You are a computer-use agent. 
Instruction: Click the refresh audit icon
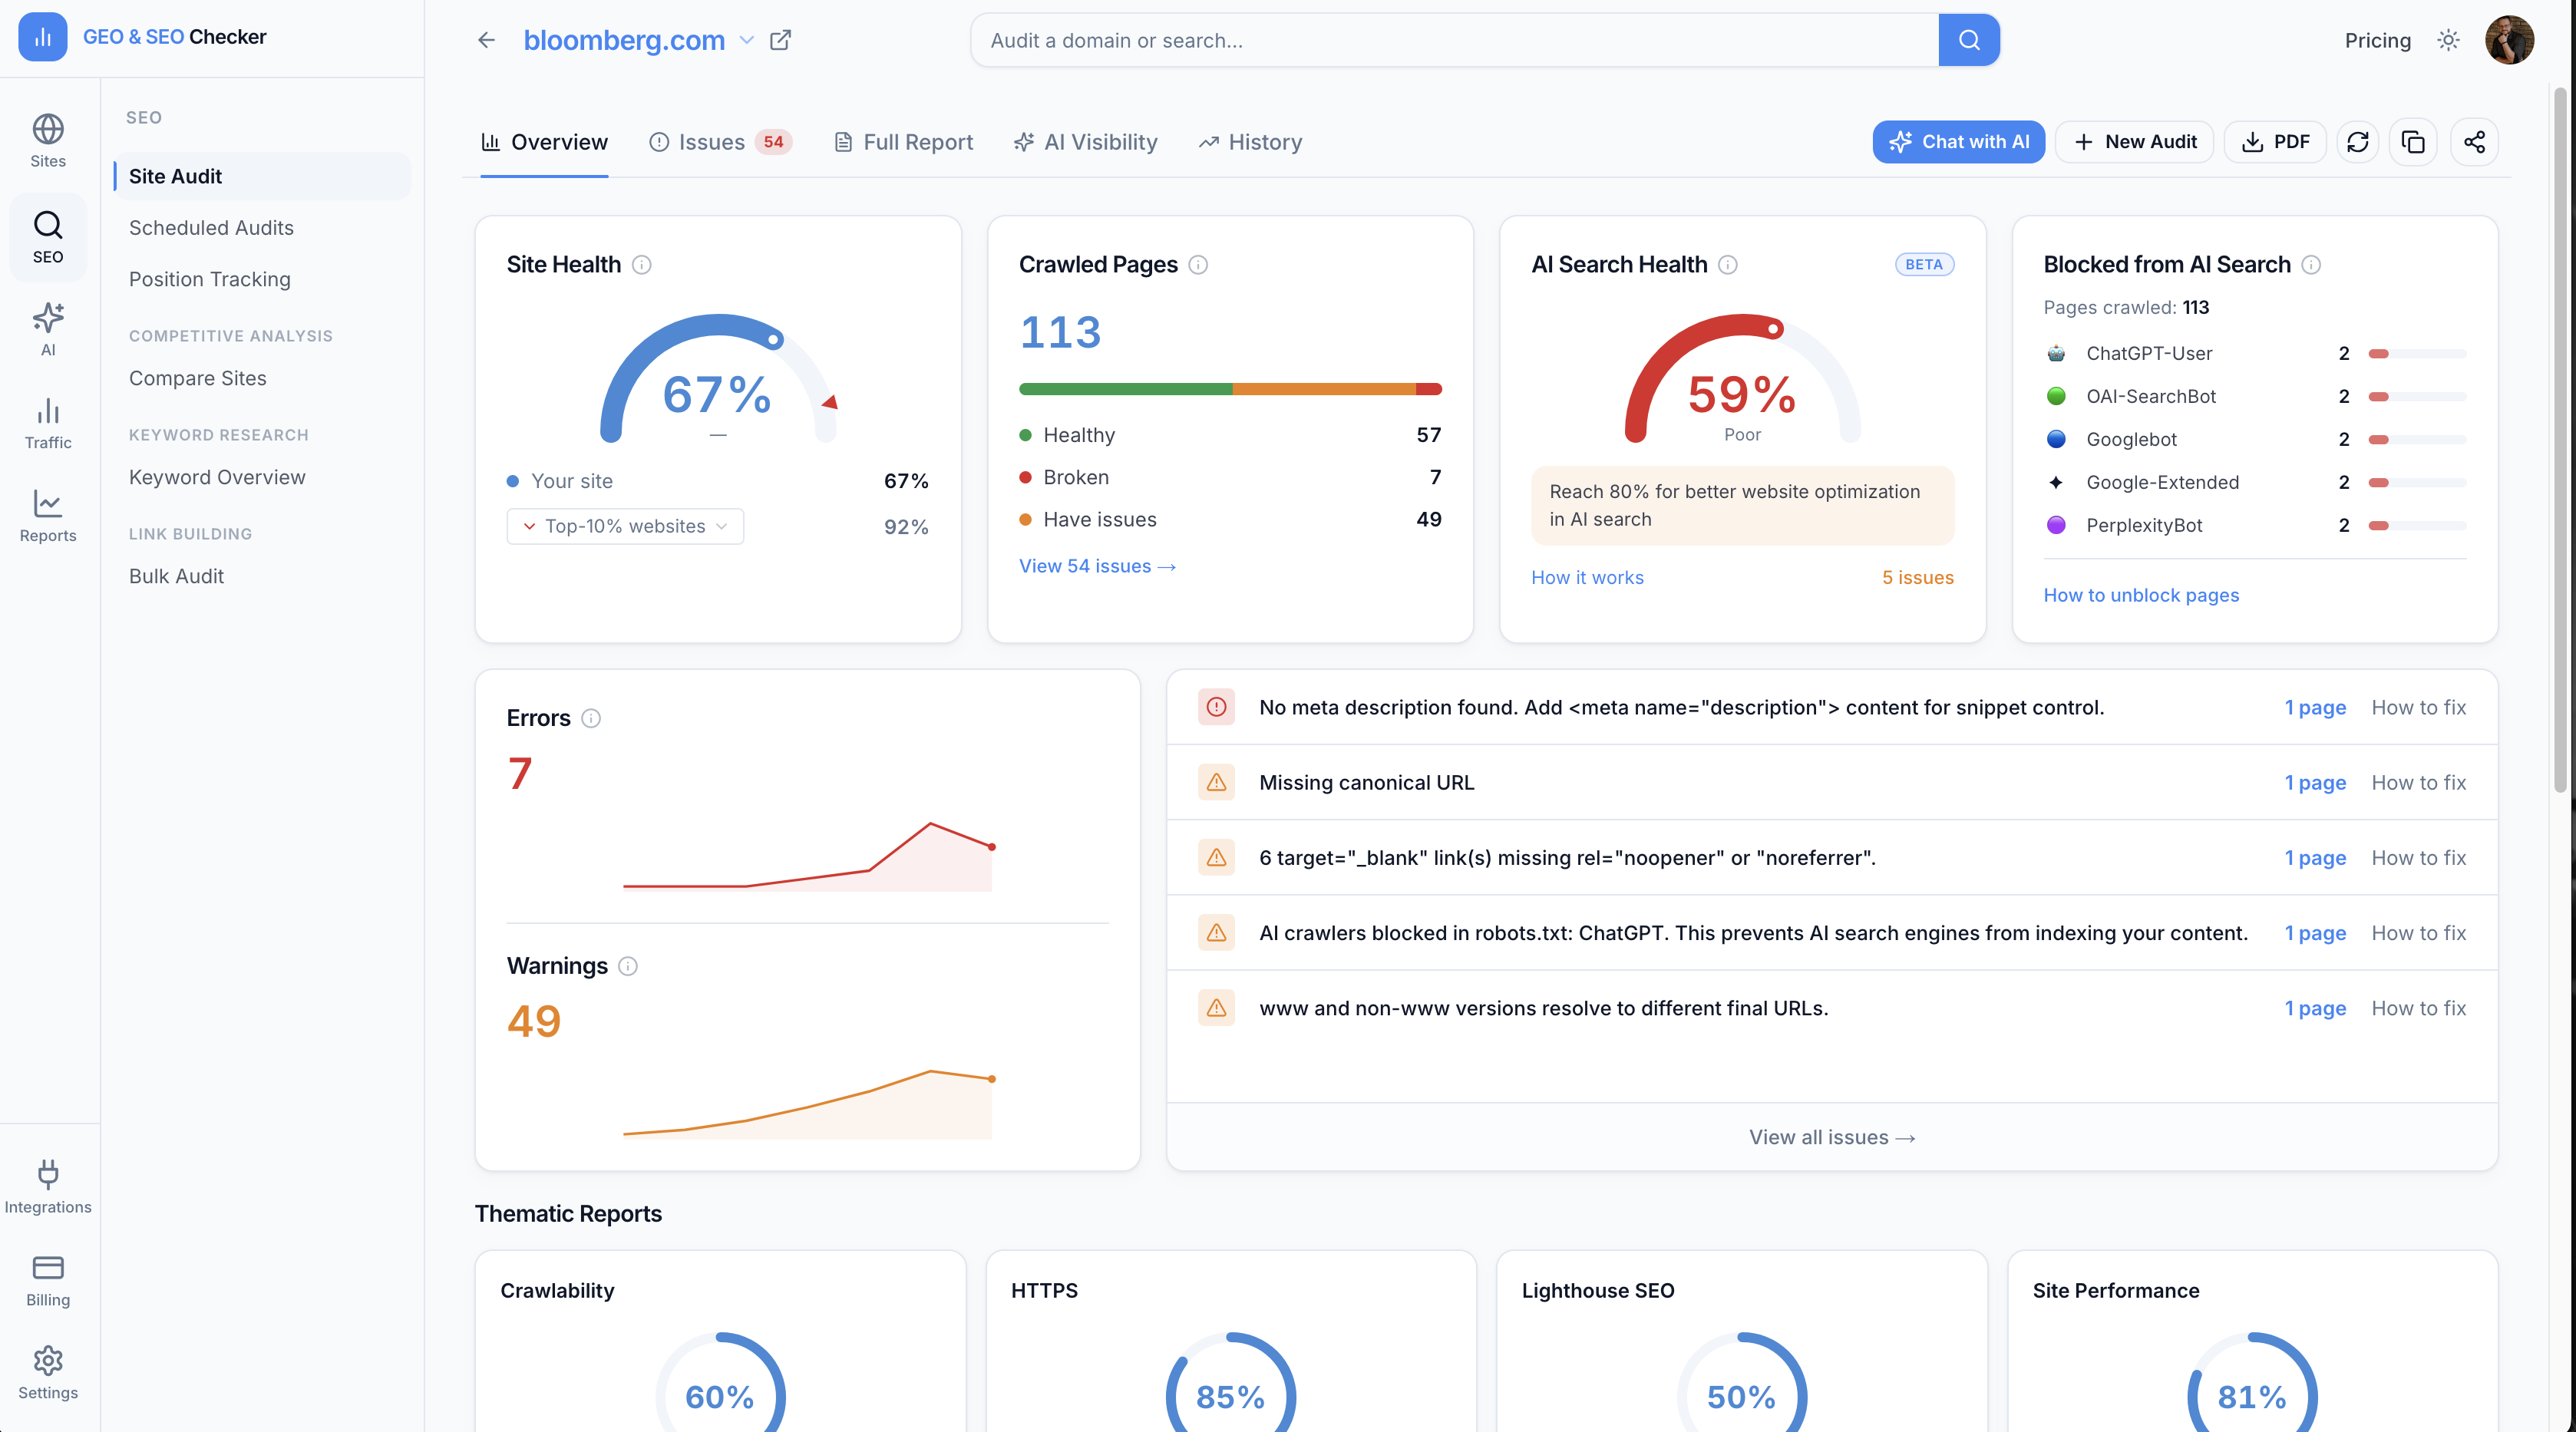(2358, 142)
